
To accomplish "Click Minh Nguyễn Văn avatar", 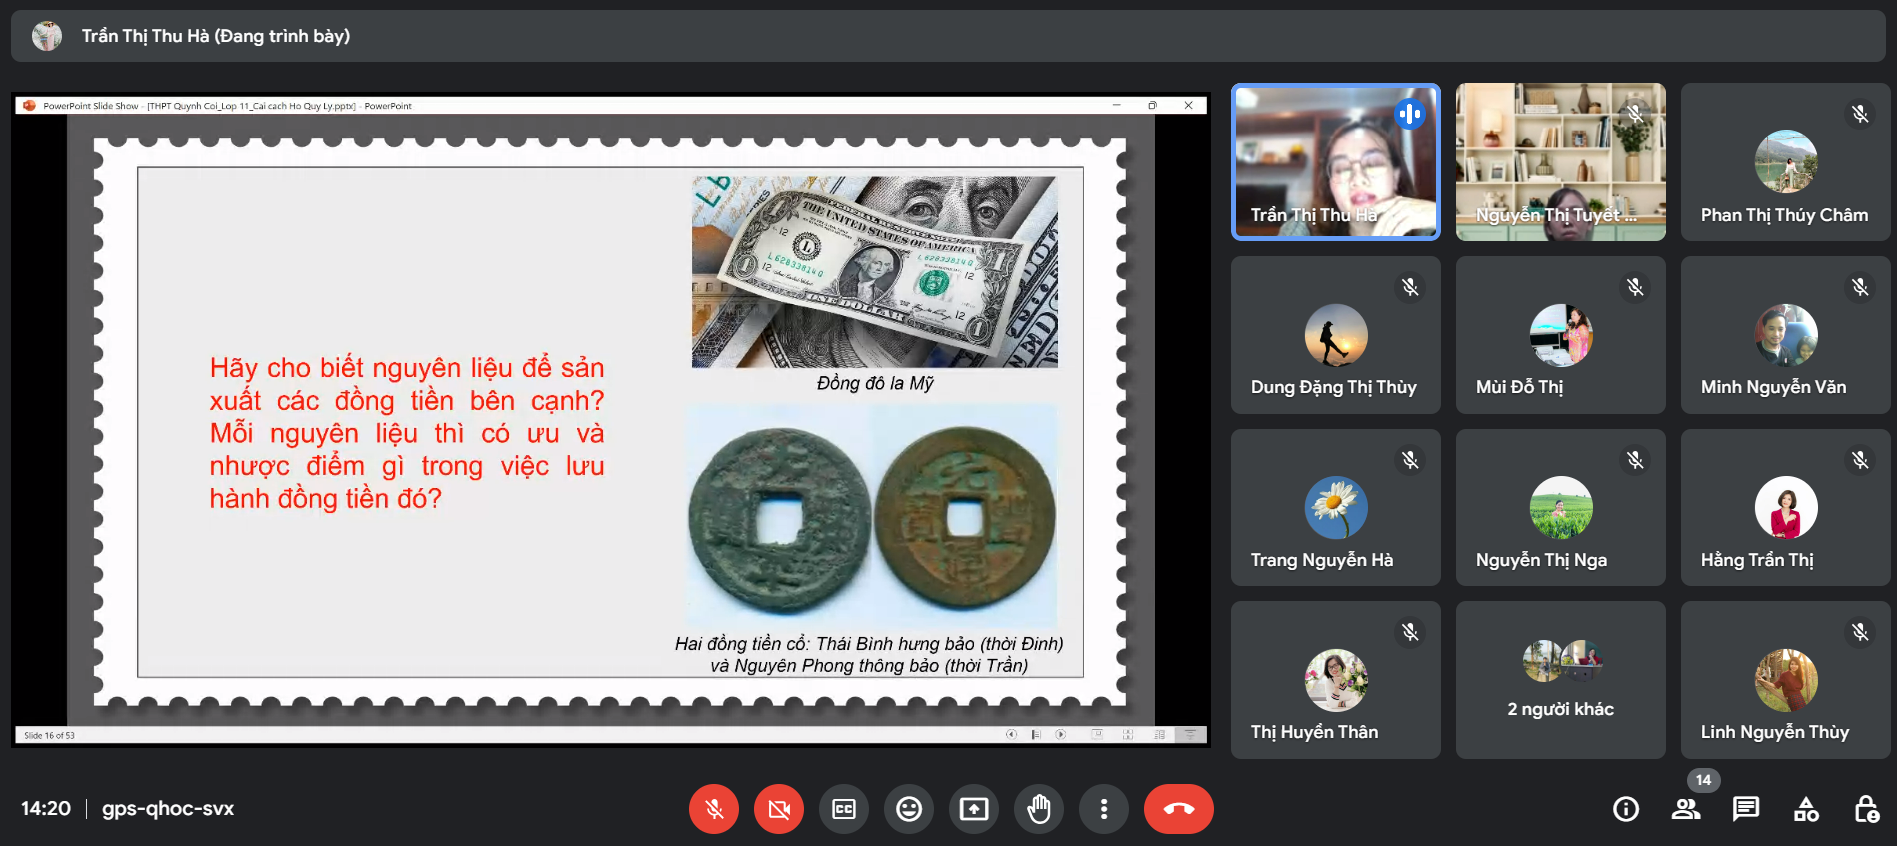I will (1786, 335).
